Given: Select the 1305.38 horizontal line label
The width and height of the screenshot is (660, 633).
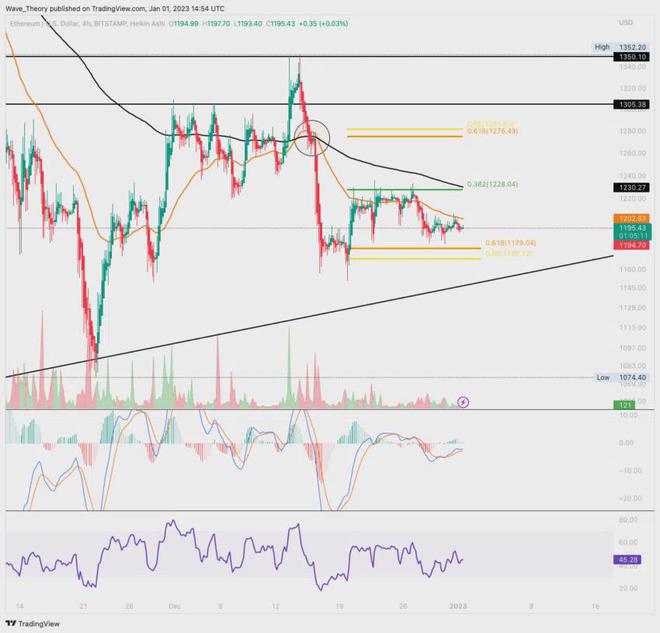Looking at the screenshot, I should coord(631,104).
